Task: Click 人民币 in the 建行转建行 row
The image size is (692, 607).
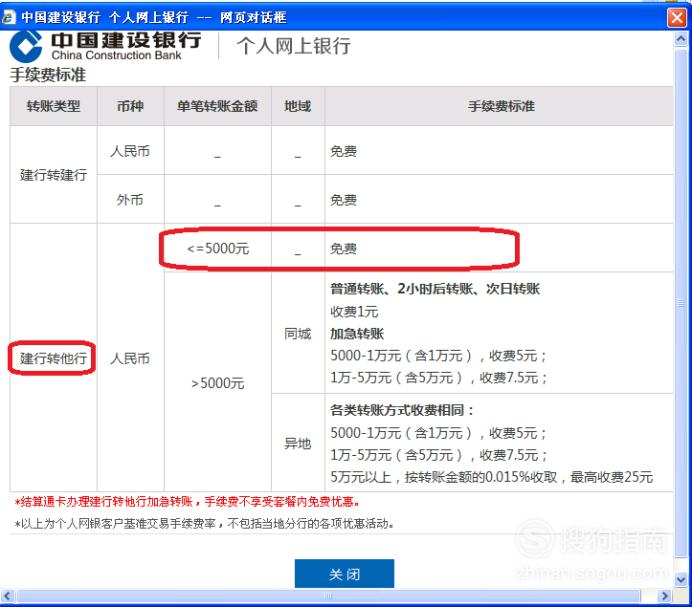Action: pyautogui.click(x=130, y=151)
